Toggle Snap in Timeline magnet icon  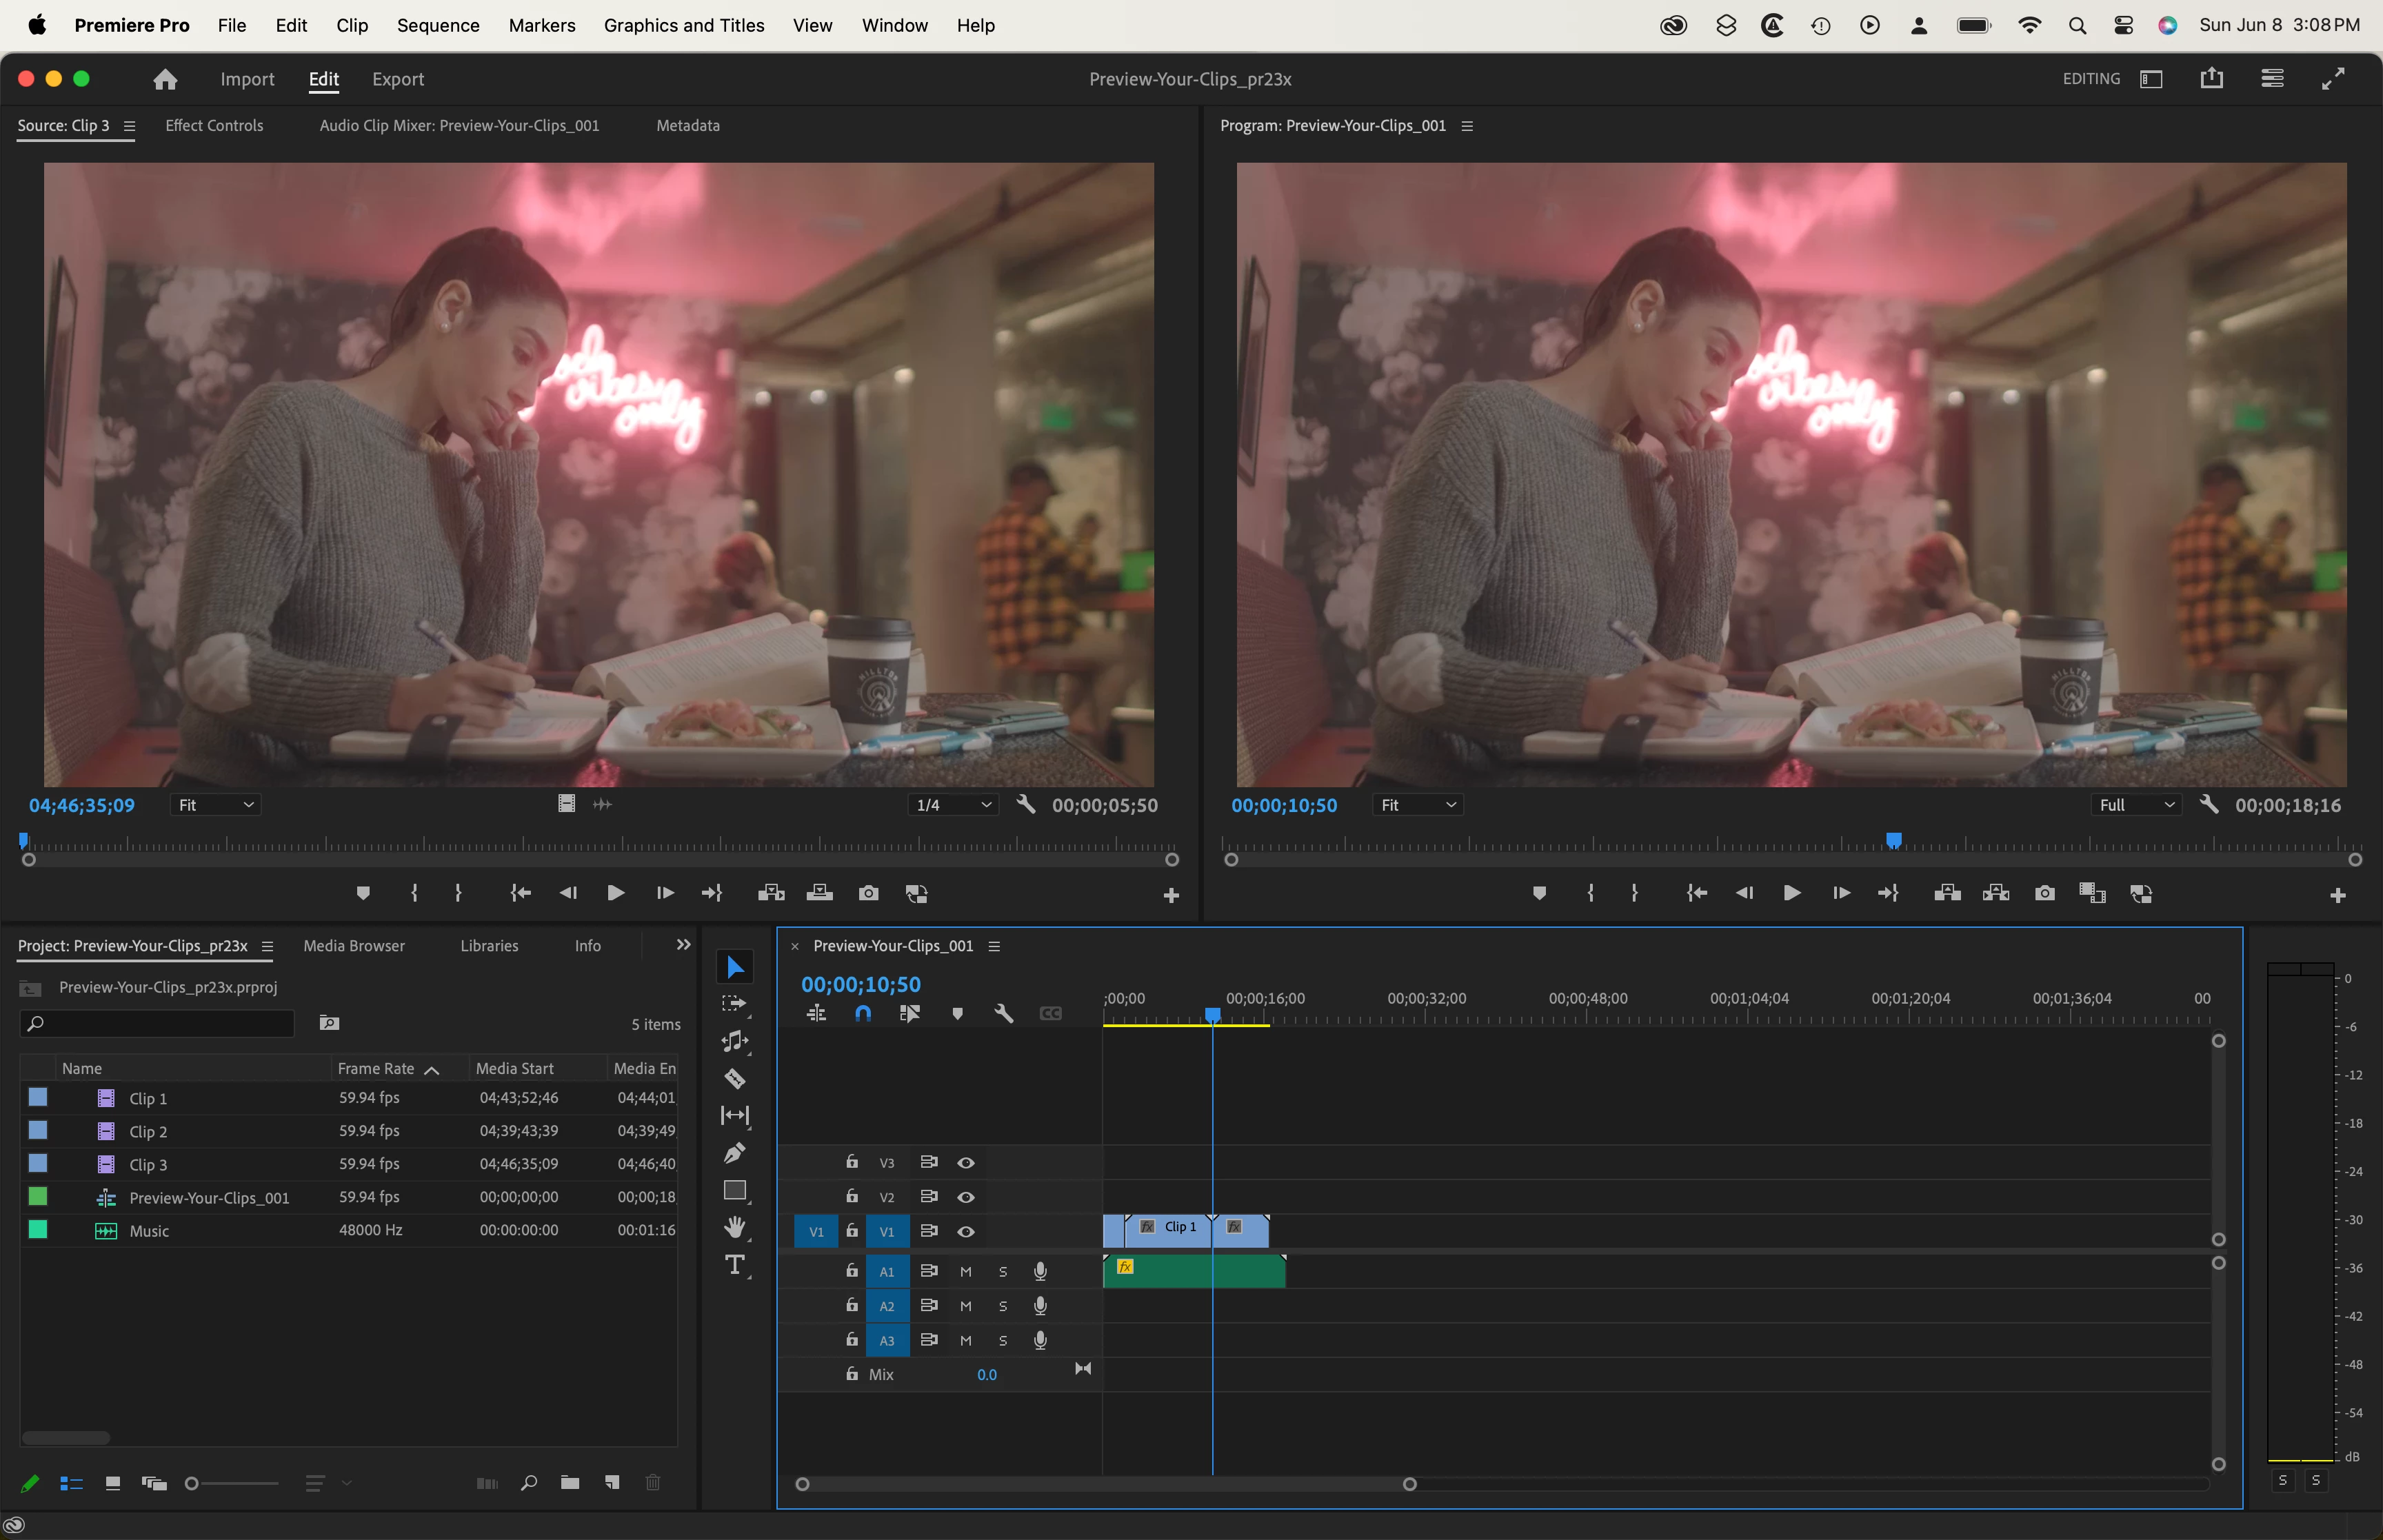click(x=863, y=1013)
